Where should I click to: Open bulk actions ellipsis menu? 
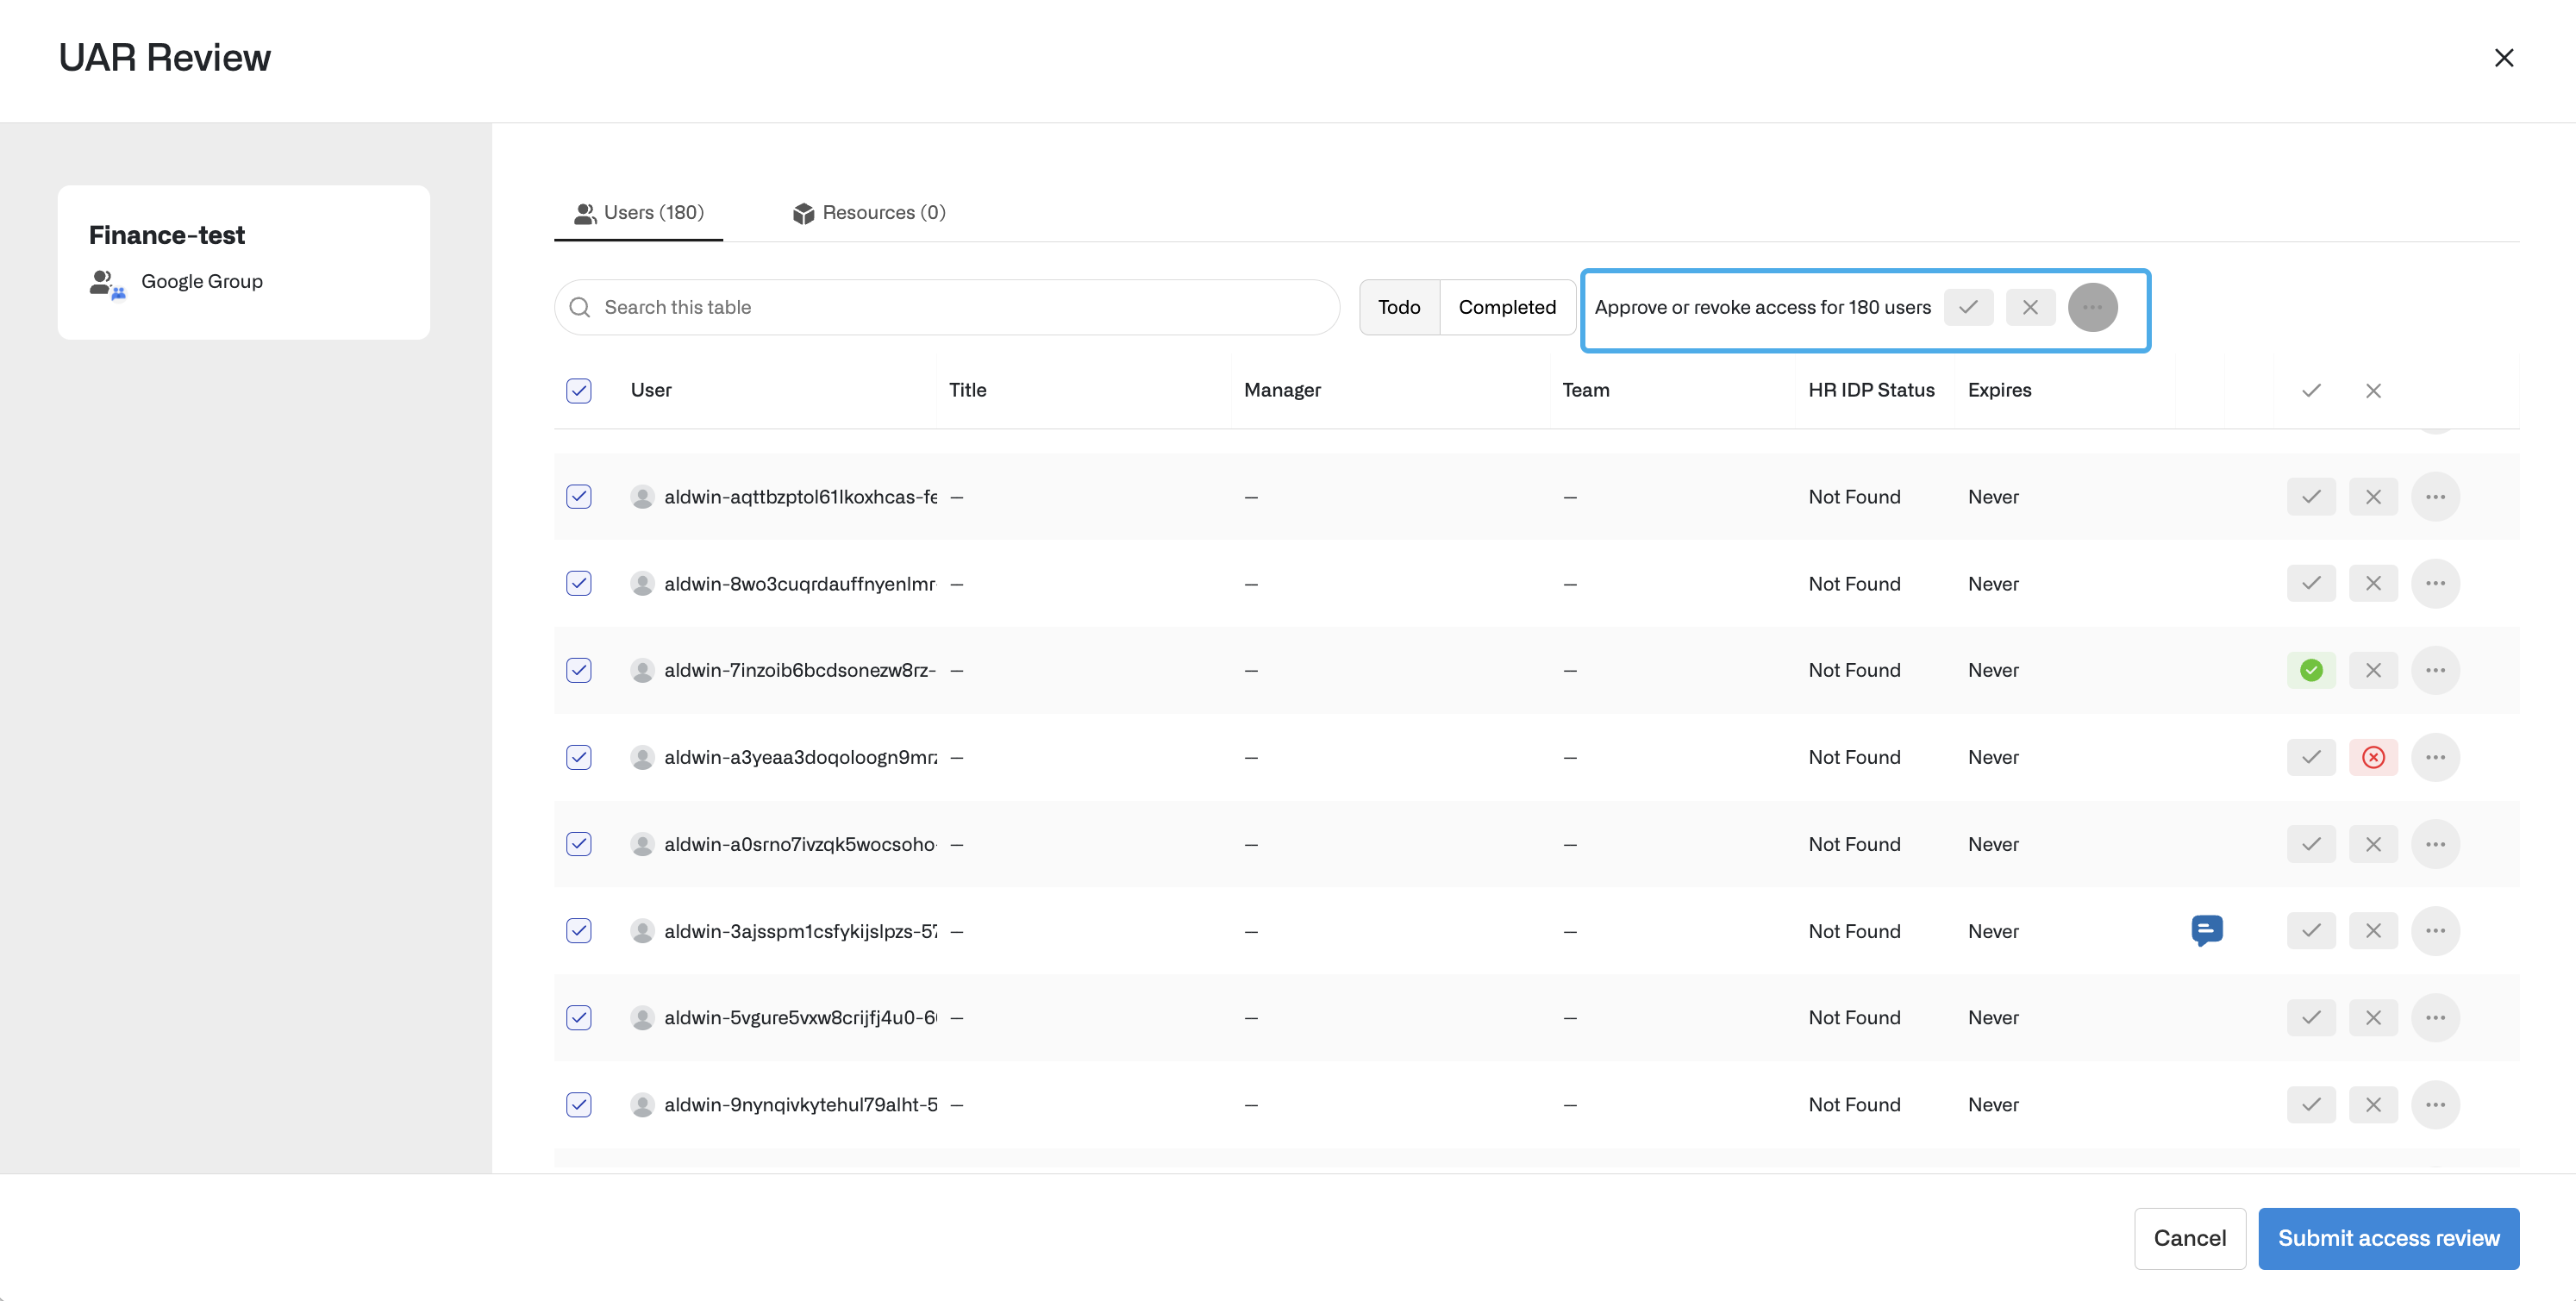pos(2092,307)
